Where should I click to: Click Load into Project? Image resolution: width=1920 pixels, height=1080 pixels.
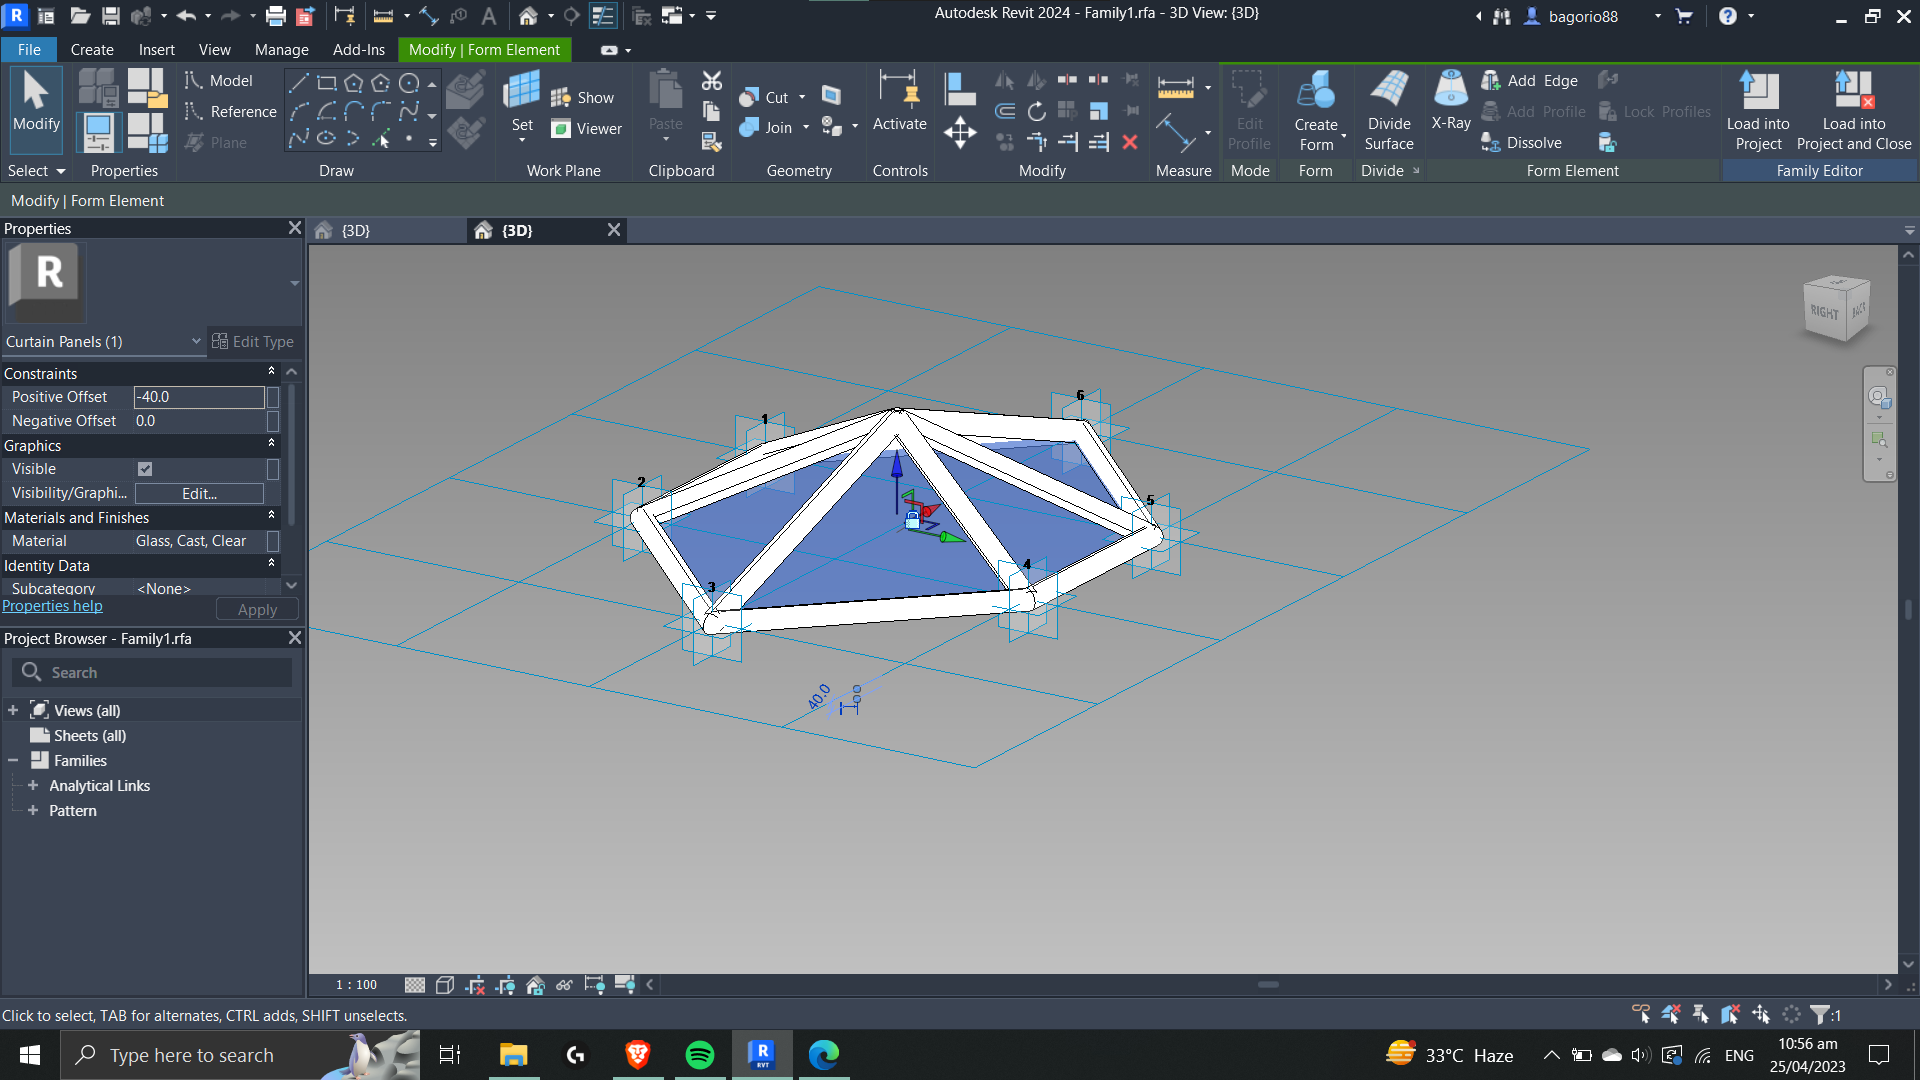1759,105
